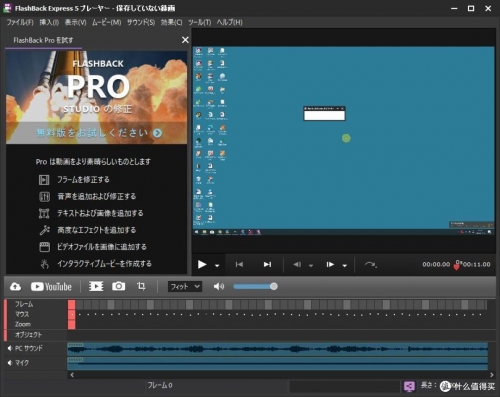Image resolution: width=500 pixels, height=397 pixels.
Task: Click the volume slider handle
Action: 274,286
